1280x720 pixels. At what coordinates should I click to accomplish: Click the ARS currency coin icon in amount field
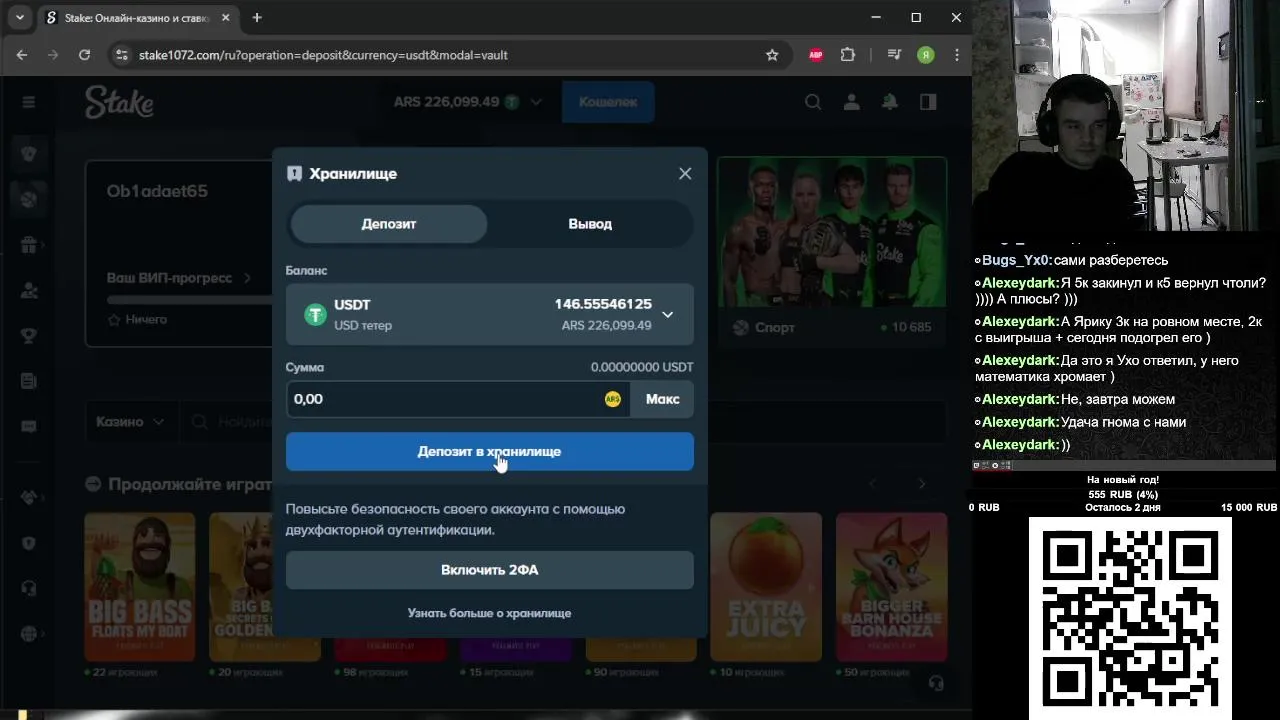click(613, 399)
